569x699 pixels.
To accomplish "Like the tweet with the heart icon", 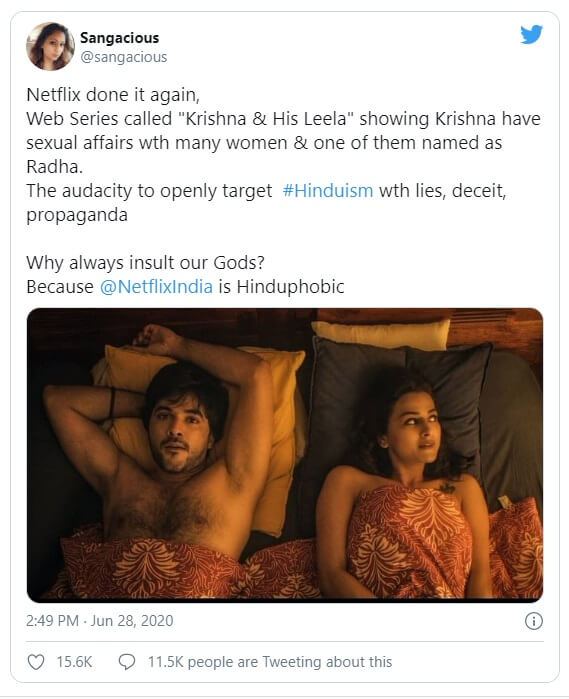I will [x=36, y=662].
